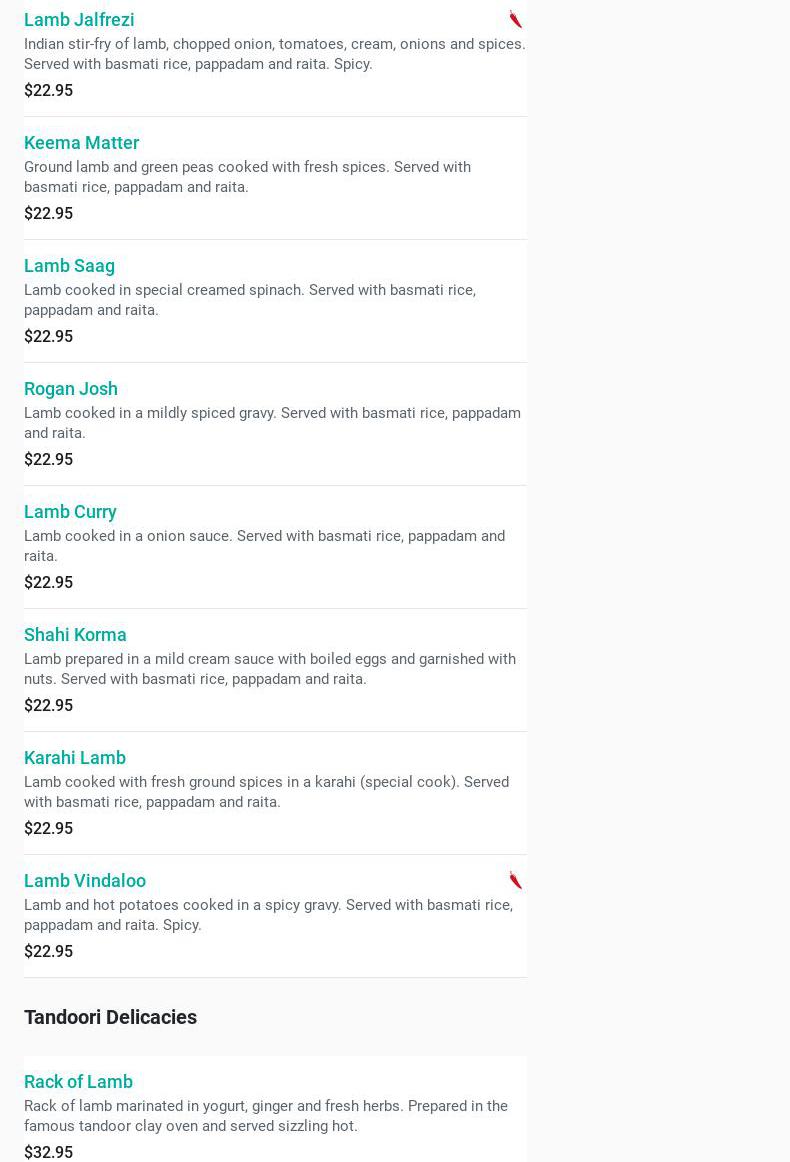Click the Rogan Josh mildly spiced gravy description
Image resolution: width=790 pixels, height=1162 pixels.
(x=272, y=422)
